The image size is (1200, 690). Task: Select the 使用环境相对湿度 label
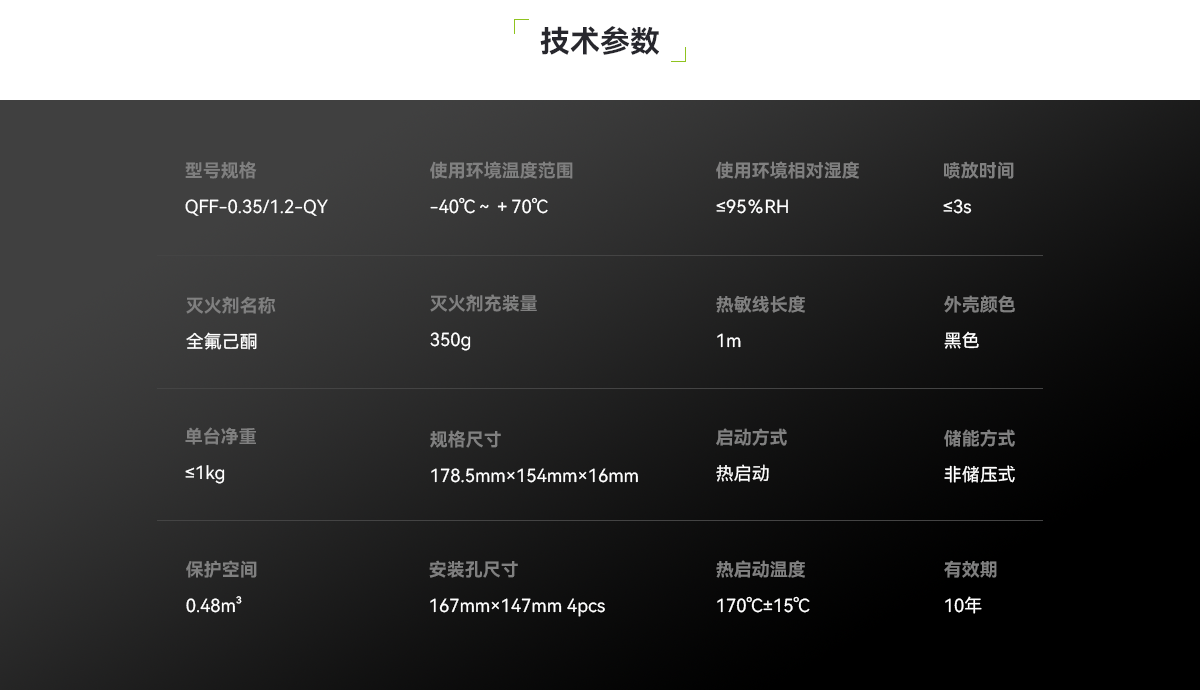click(x=787, y=171)
